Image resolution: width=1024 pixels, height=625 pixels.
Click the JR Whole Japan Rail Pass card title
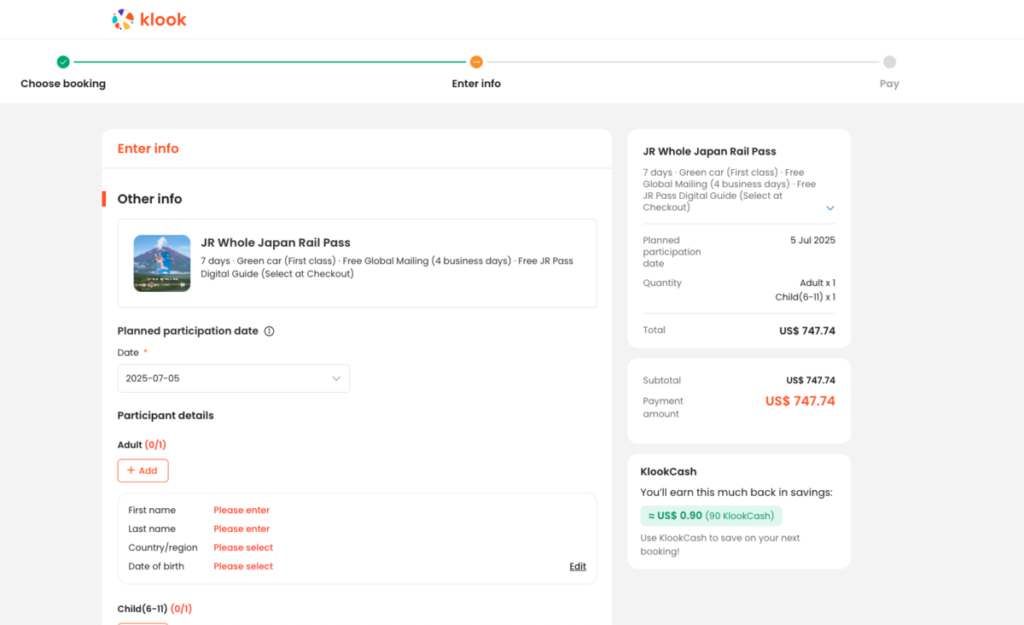point(276,242)
